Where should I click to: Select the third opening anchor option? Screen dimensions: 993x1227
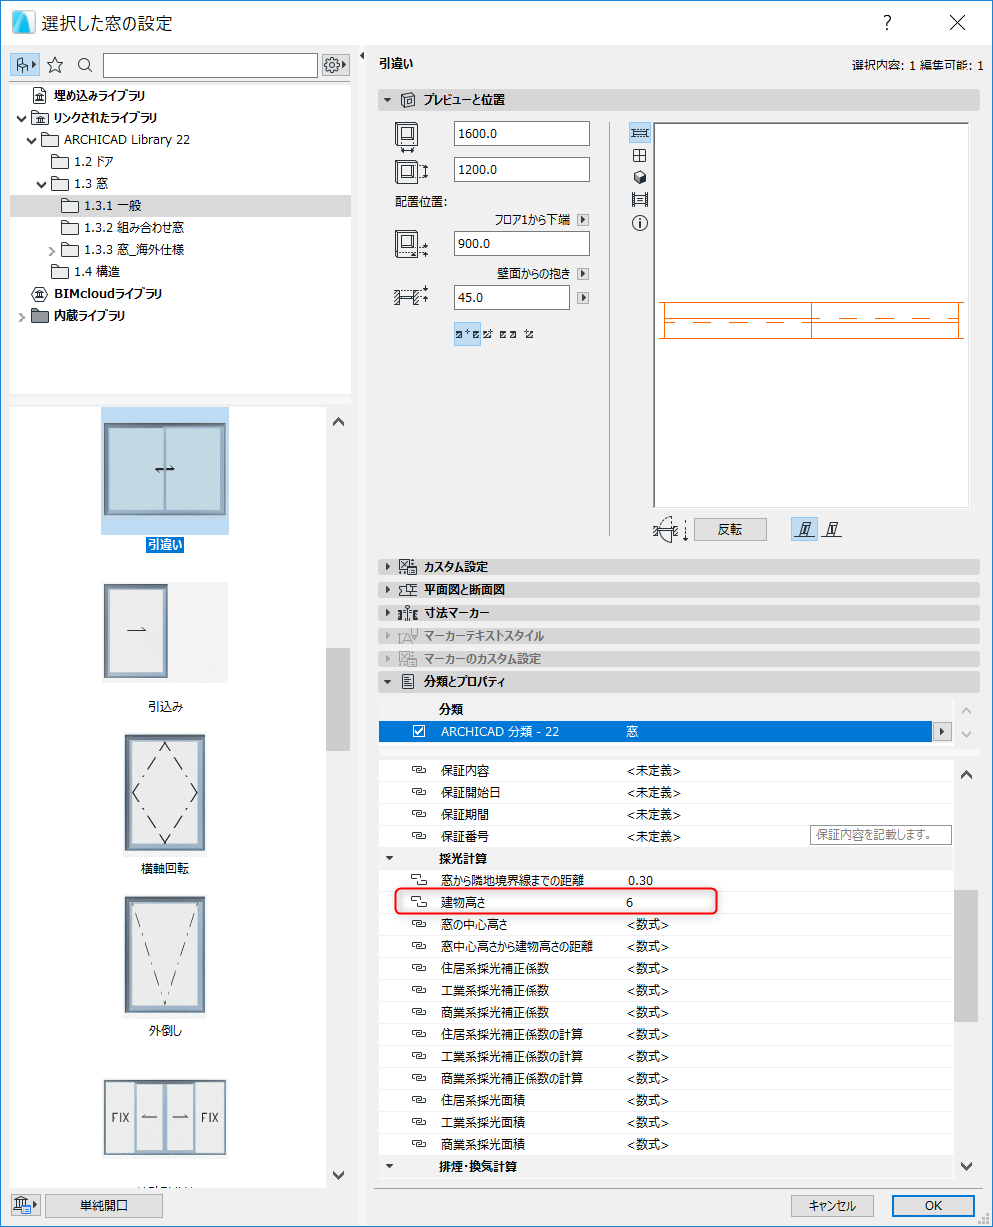pyautogui.click(x=508, y=333)
